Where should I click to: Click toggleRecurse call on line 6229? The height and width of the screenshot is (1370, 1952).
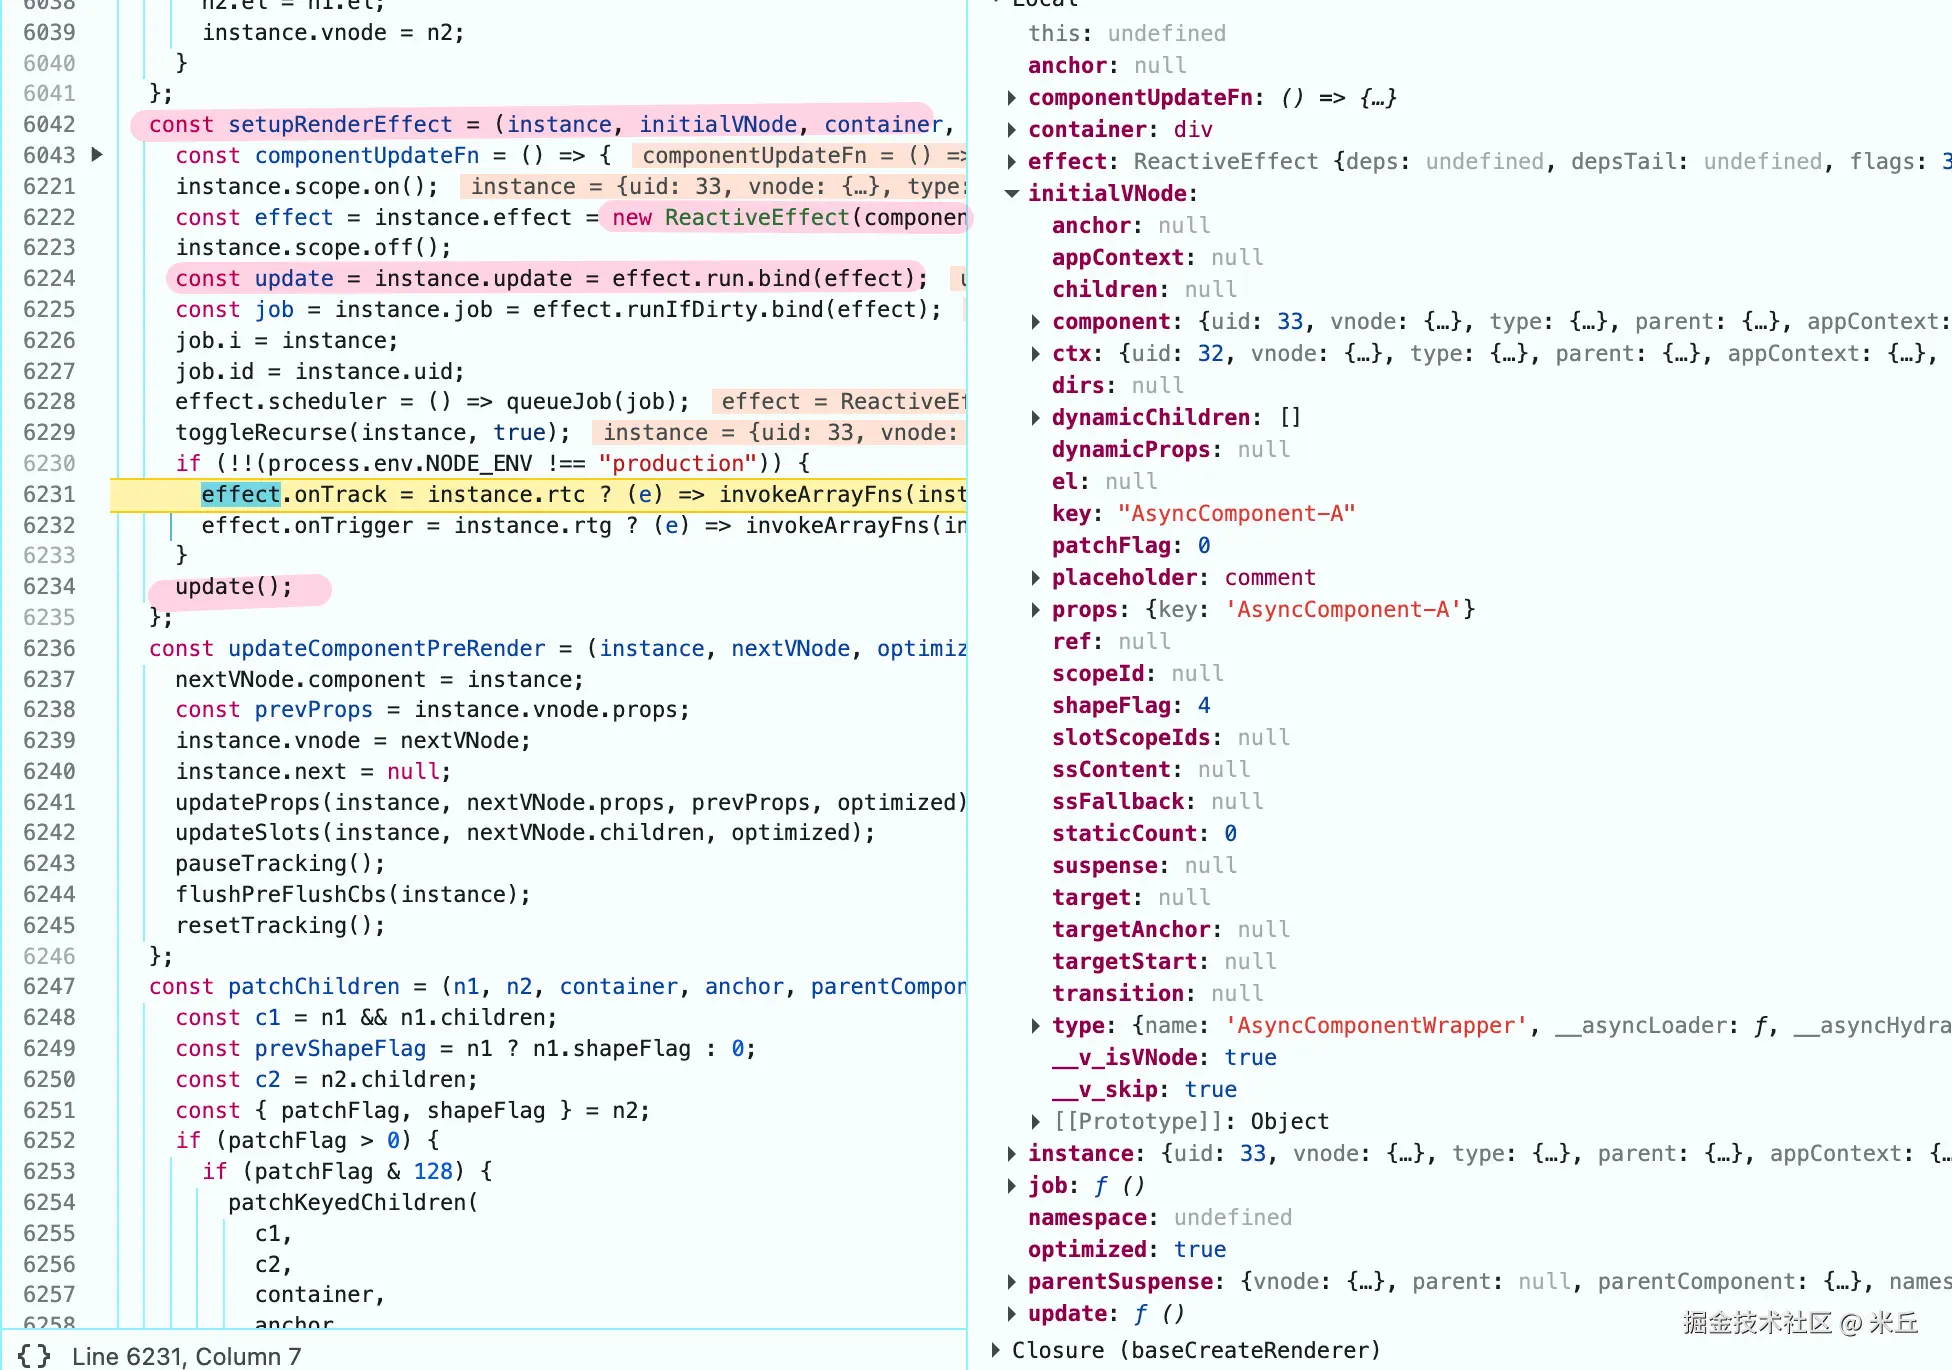pyautogui.click(x=372, y=432)
